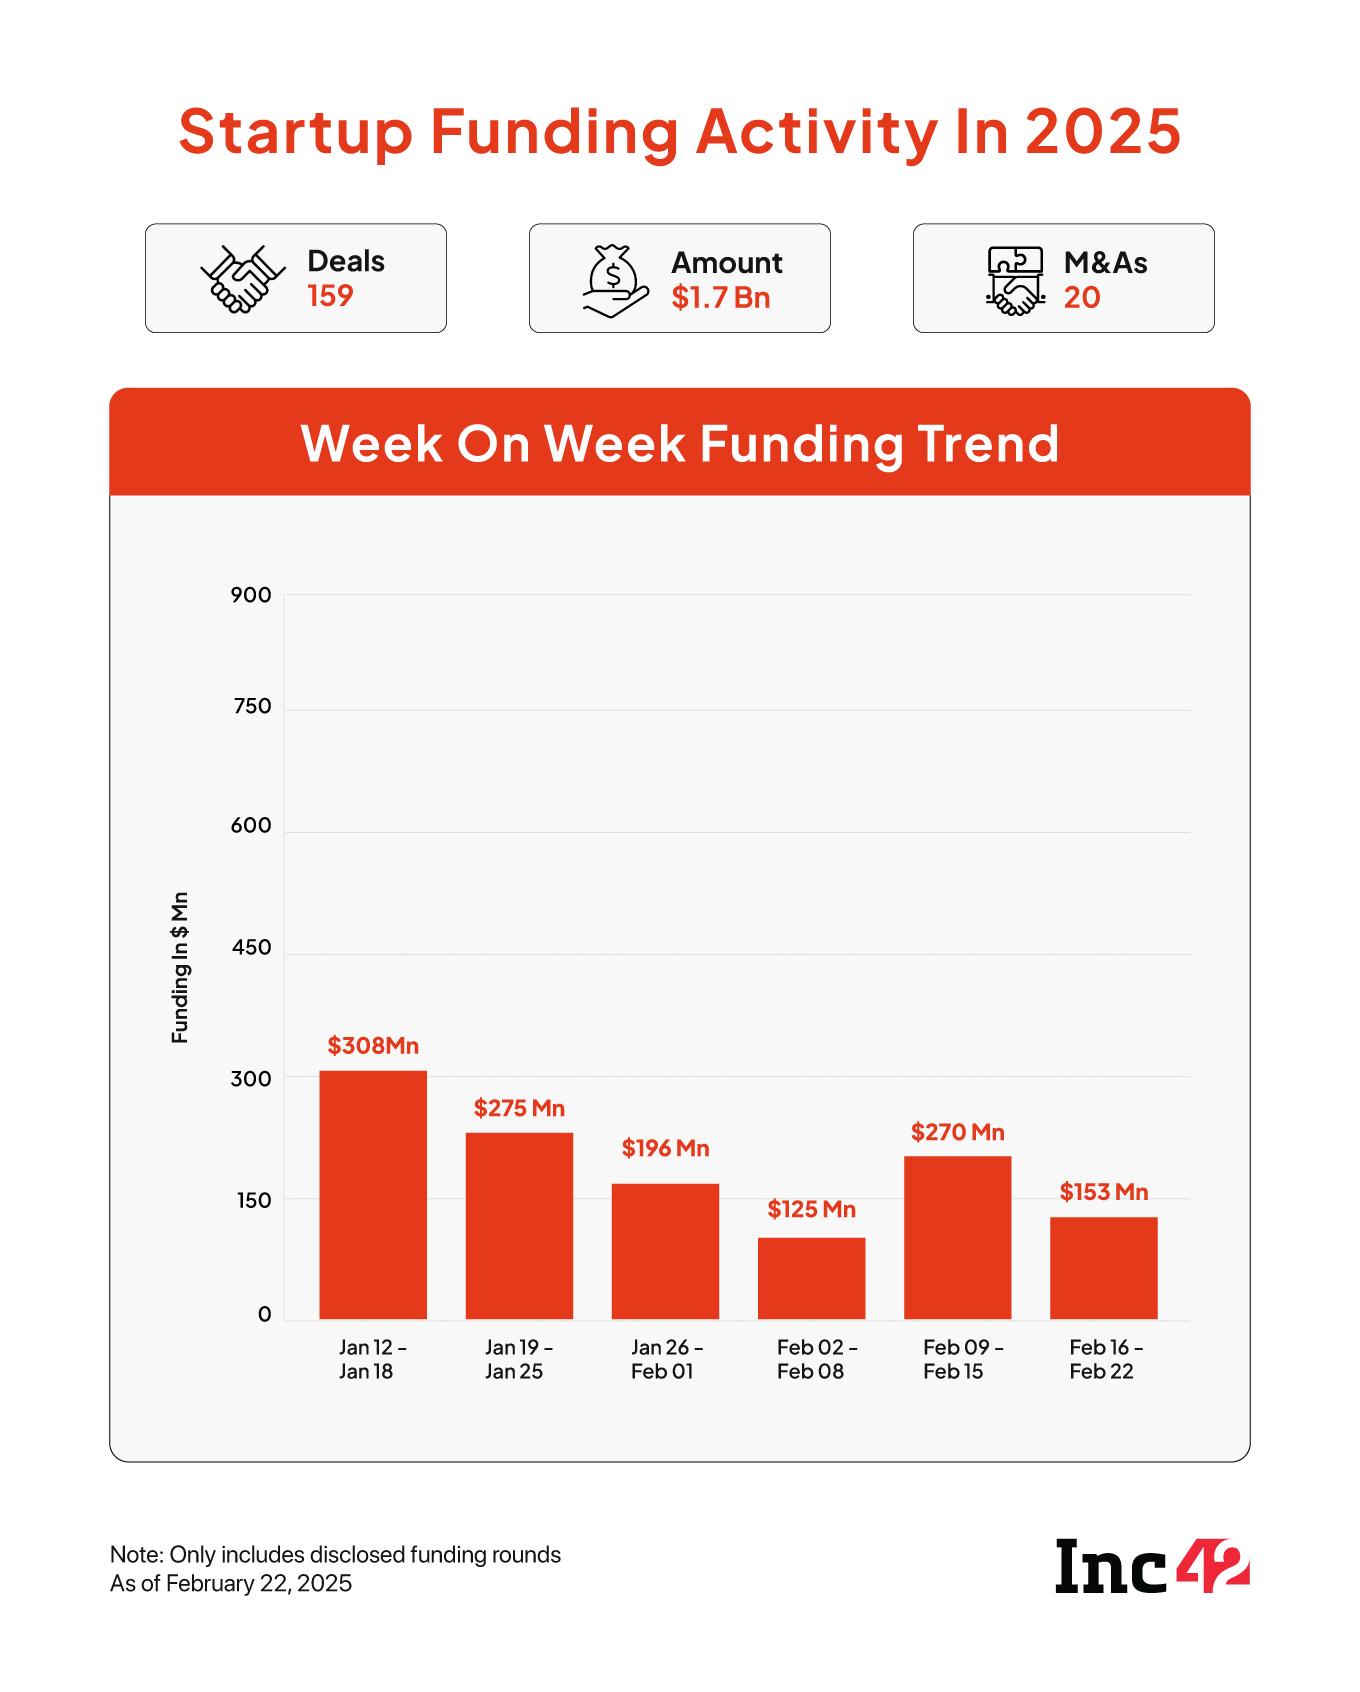Click the Week On Week Funding Trend header
The height and width of the screenshot is (1692, 1360).
[x=680, y=443]
